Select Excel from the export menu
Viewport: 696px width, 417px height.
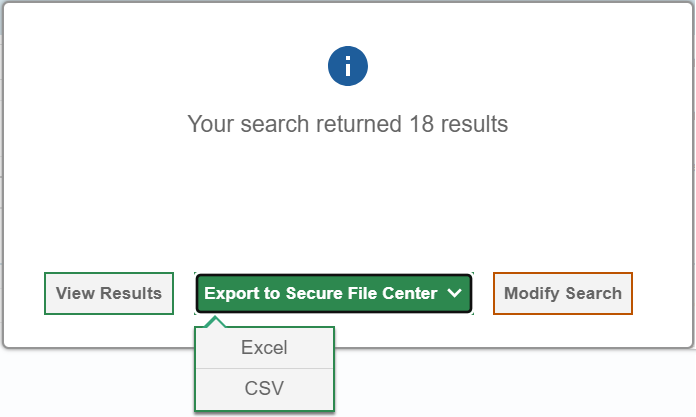[x=264, y=348]
